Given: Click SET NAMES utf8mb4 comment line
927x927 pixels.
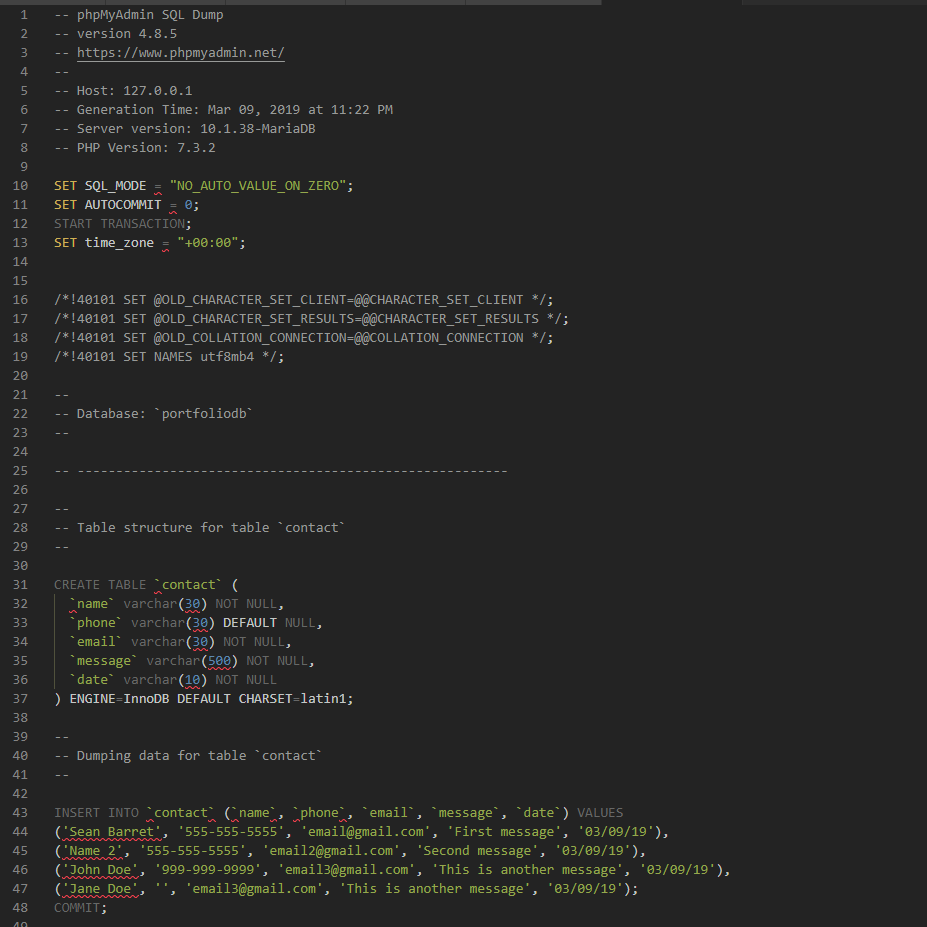Looking at the screenshot, I should tap(169, 356).
